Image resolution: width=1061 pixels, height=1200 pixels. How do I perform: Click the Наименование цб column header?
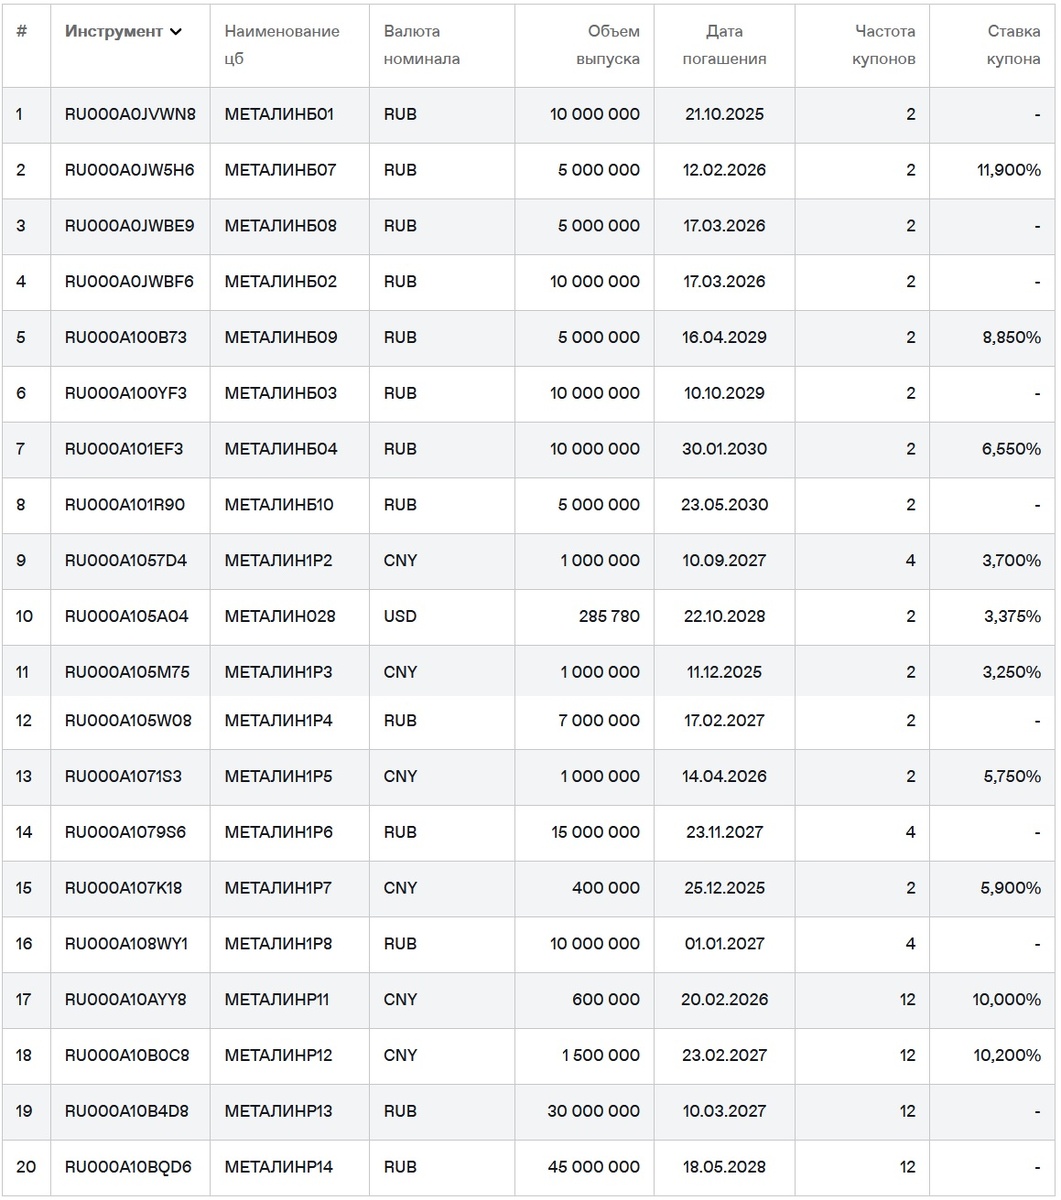pyautogui.click(x=282, y=45)
